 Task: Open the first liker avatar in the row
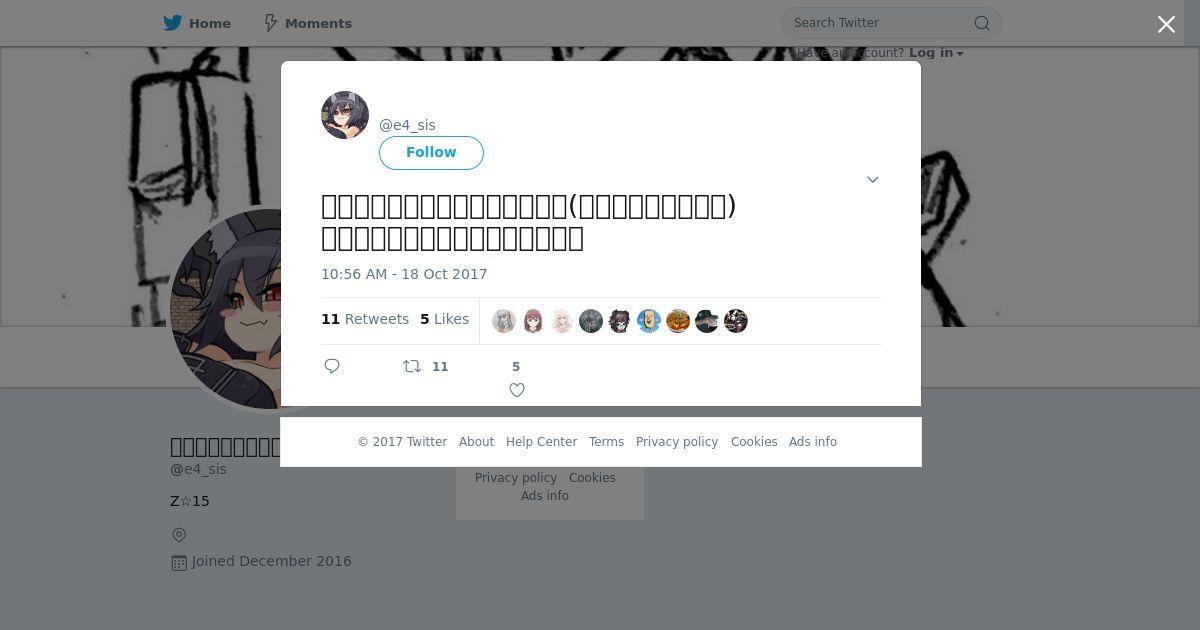[504, 321]
